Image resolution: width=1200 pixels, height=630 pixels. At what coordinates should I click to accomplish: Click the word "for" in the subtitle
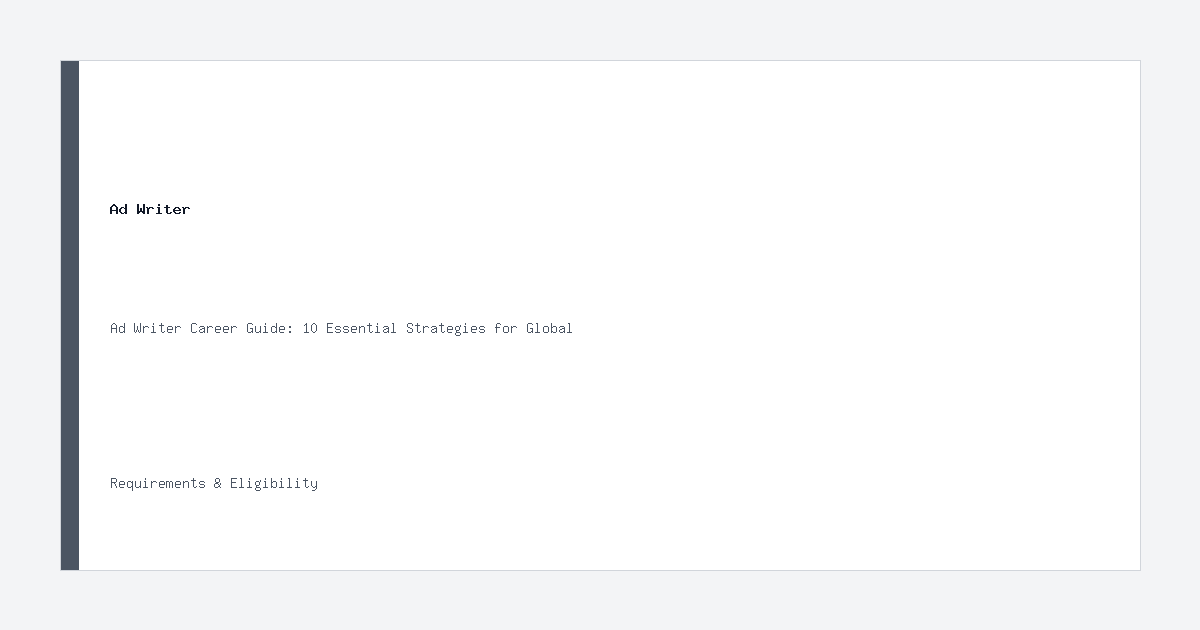(505, 328)
